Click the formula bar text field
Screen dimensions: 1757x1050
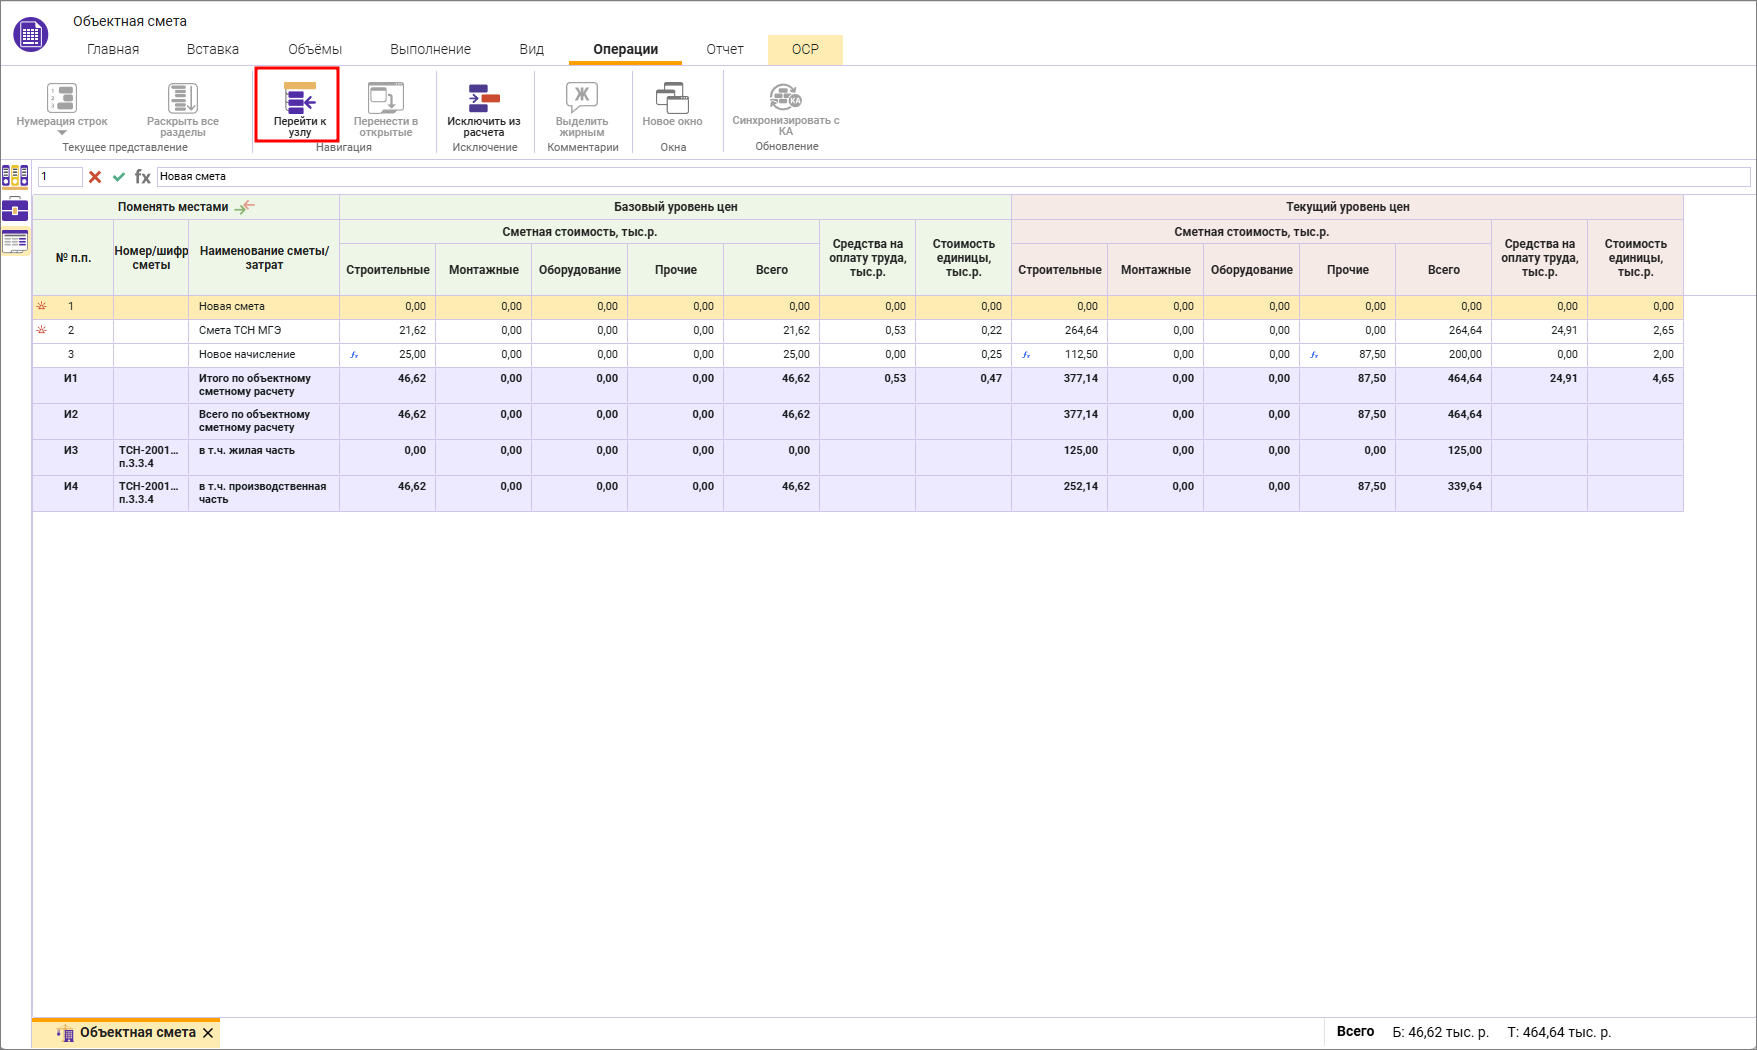tap(950, 177)
